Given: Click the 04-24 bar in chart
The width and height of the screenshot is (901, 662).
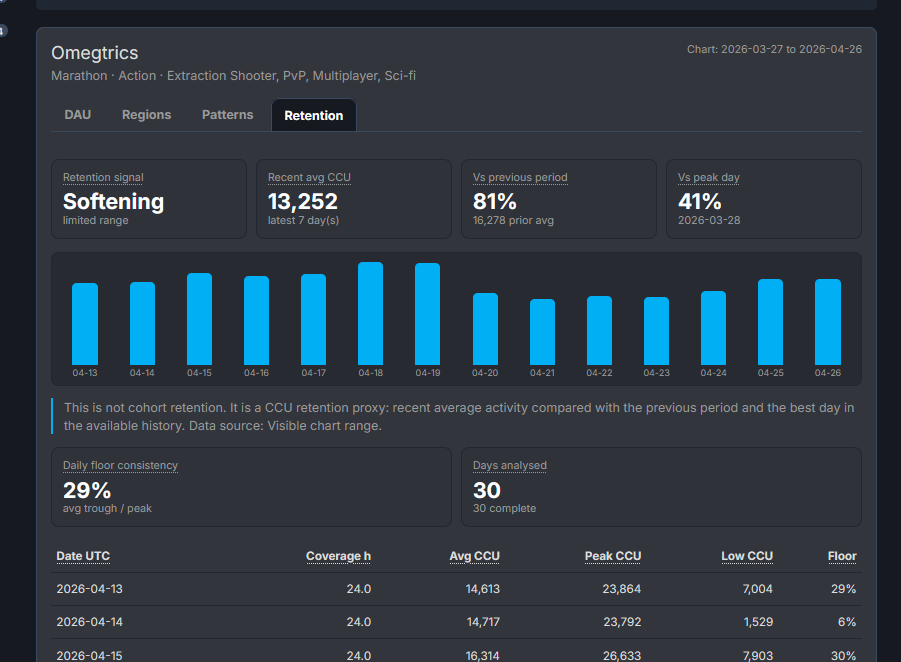Looking at the screenshot, I should click(714, 328).
